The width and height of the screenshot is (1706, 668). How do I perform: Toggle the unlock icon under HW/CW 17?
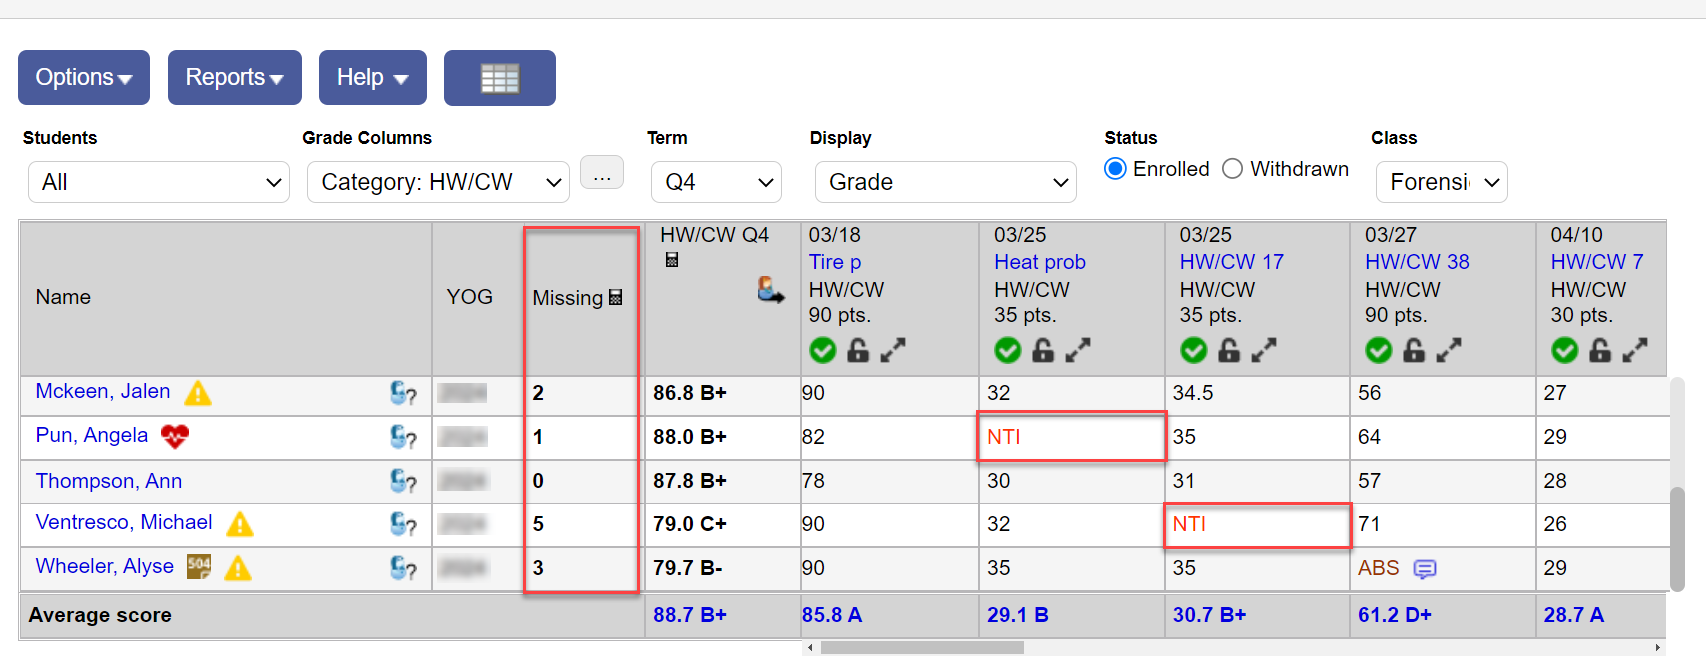[1229, 350]
